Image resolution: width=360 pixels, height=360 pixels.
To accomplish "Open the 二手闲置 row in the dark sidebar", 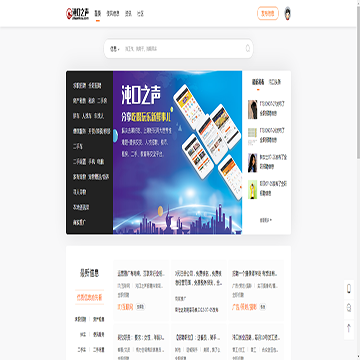I will [89, 162].
